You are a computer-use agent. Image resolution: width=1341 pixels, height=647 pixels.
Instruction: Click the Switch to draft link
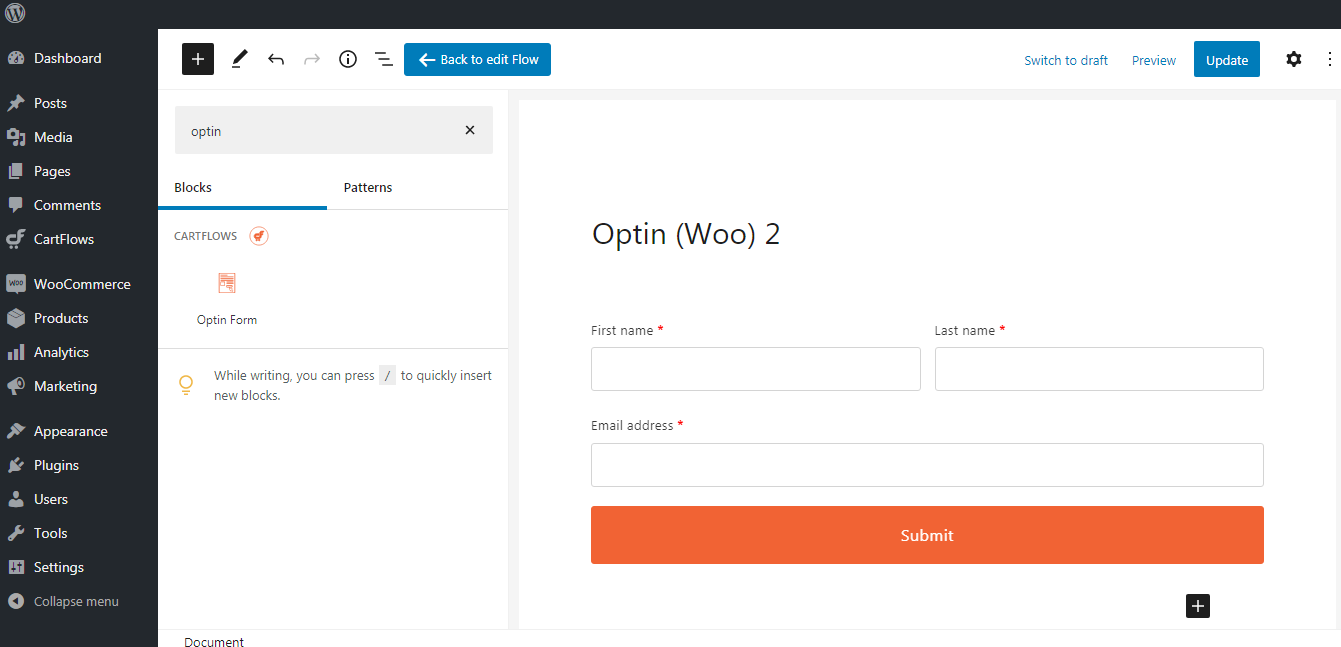1066,60
